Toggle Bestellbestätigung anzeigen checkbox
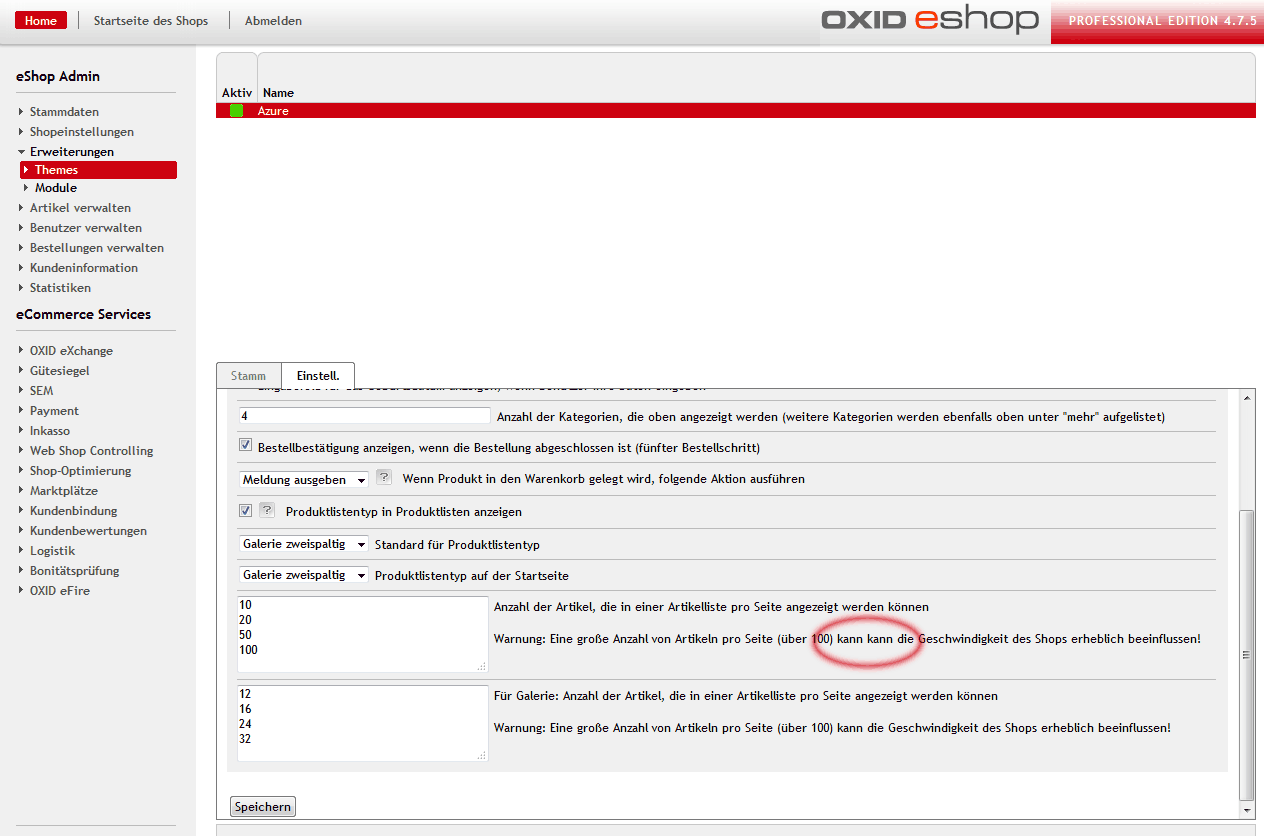Image resolution: width=1264 pixels, height=836 pixels. [246, 446]
